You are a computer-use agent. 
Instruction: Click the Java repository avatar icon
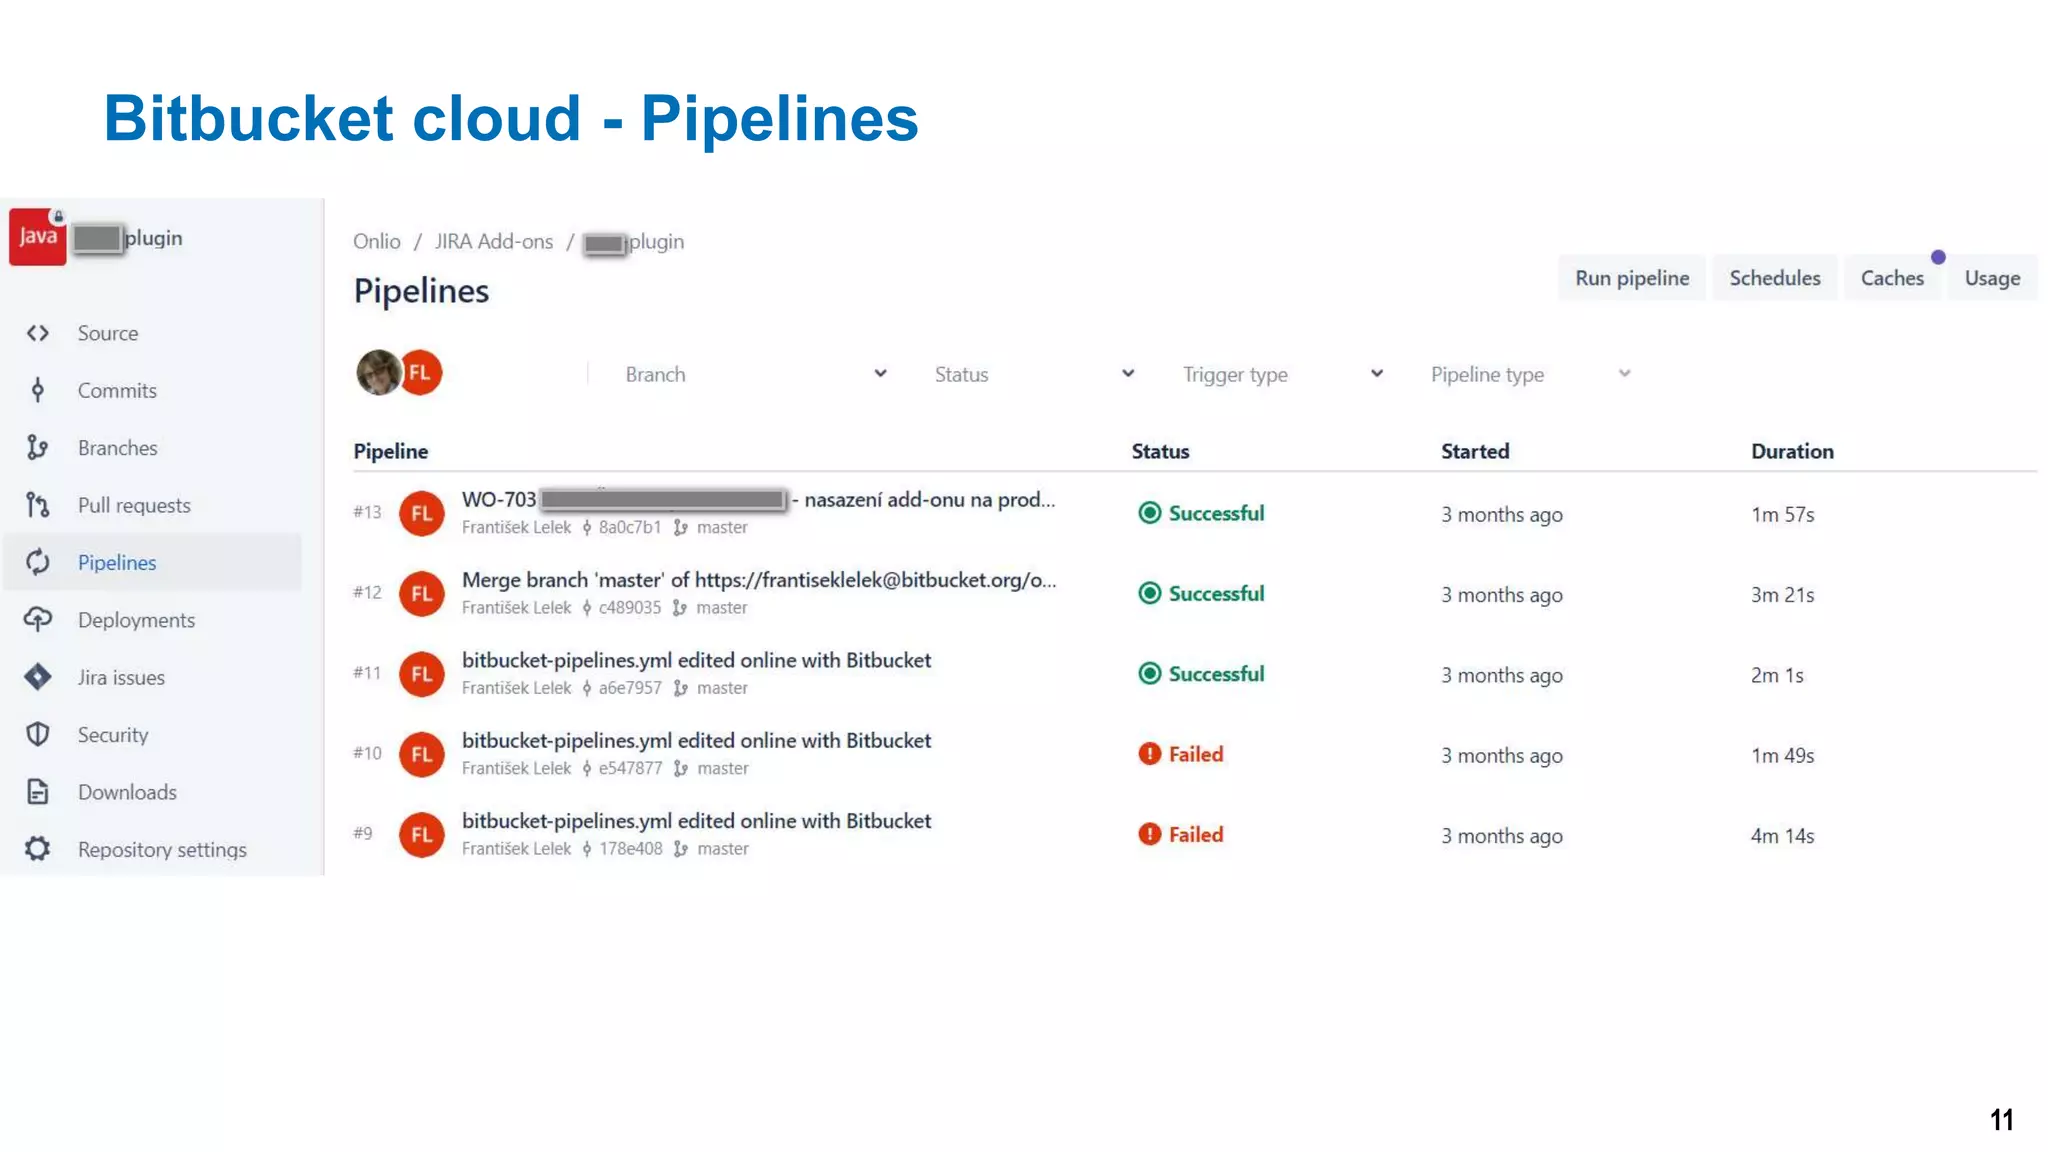(x=38, y=237)
